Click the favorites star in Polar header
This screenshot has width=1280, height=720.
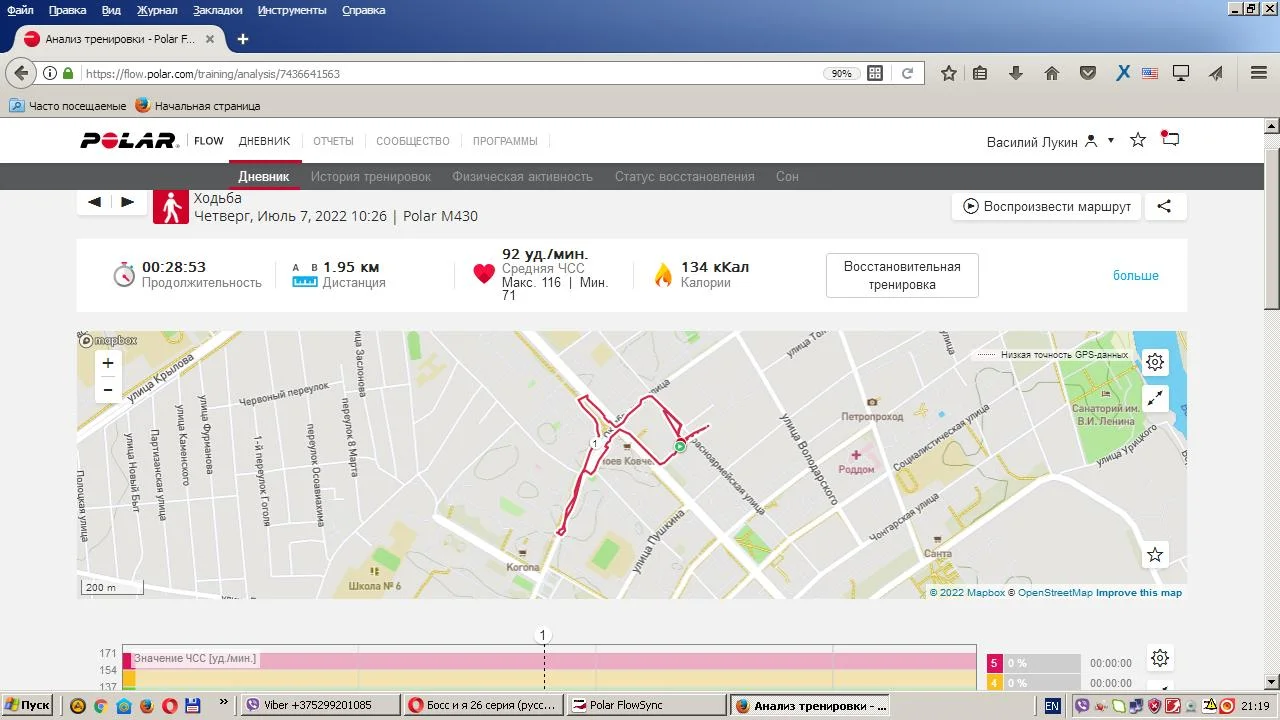pos(1137,140)
